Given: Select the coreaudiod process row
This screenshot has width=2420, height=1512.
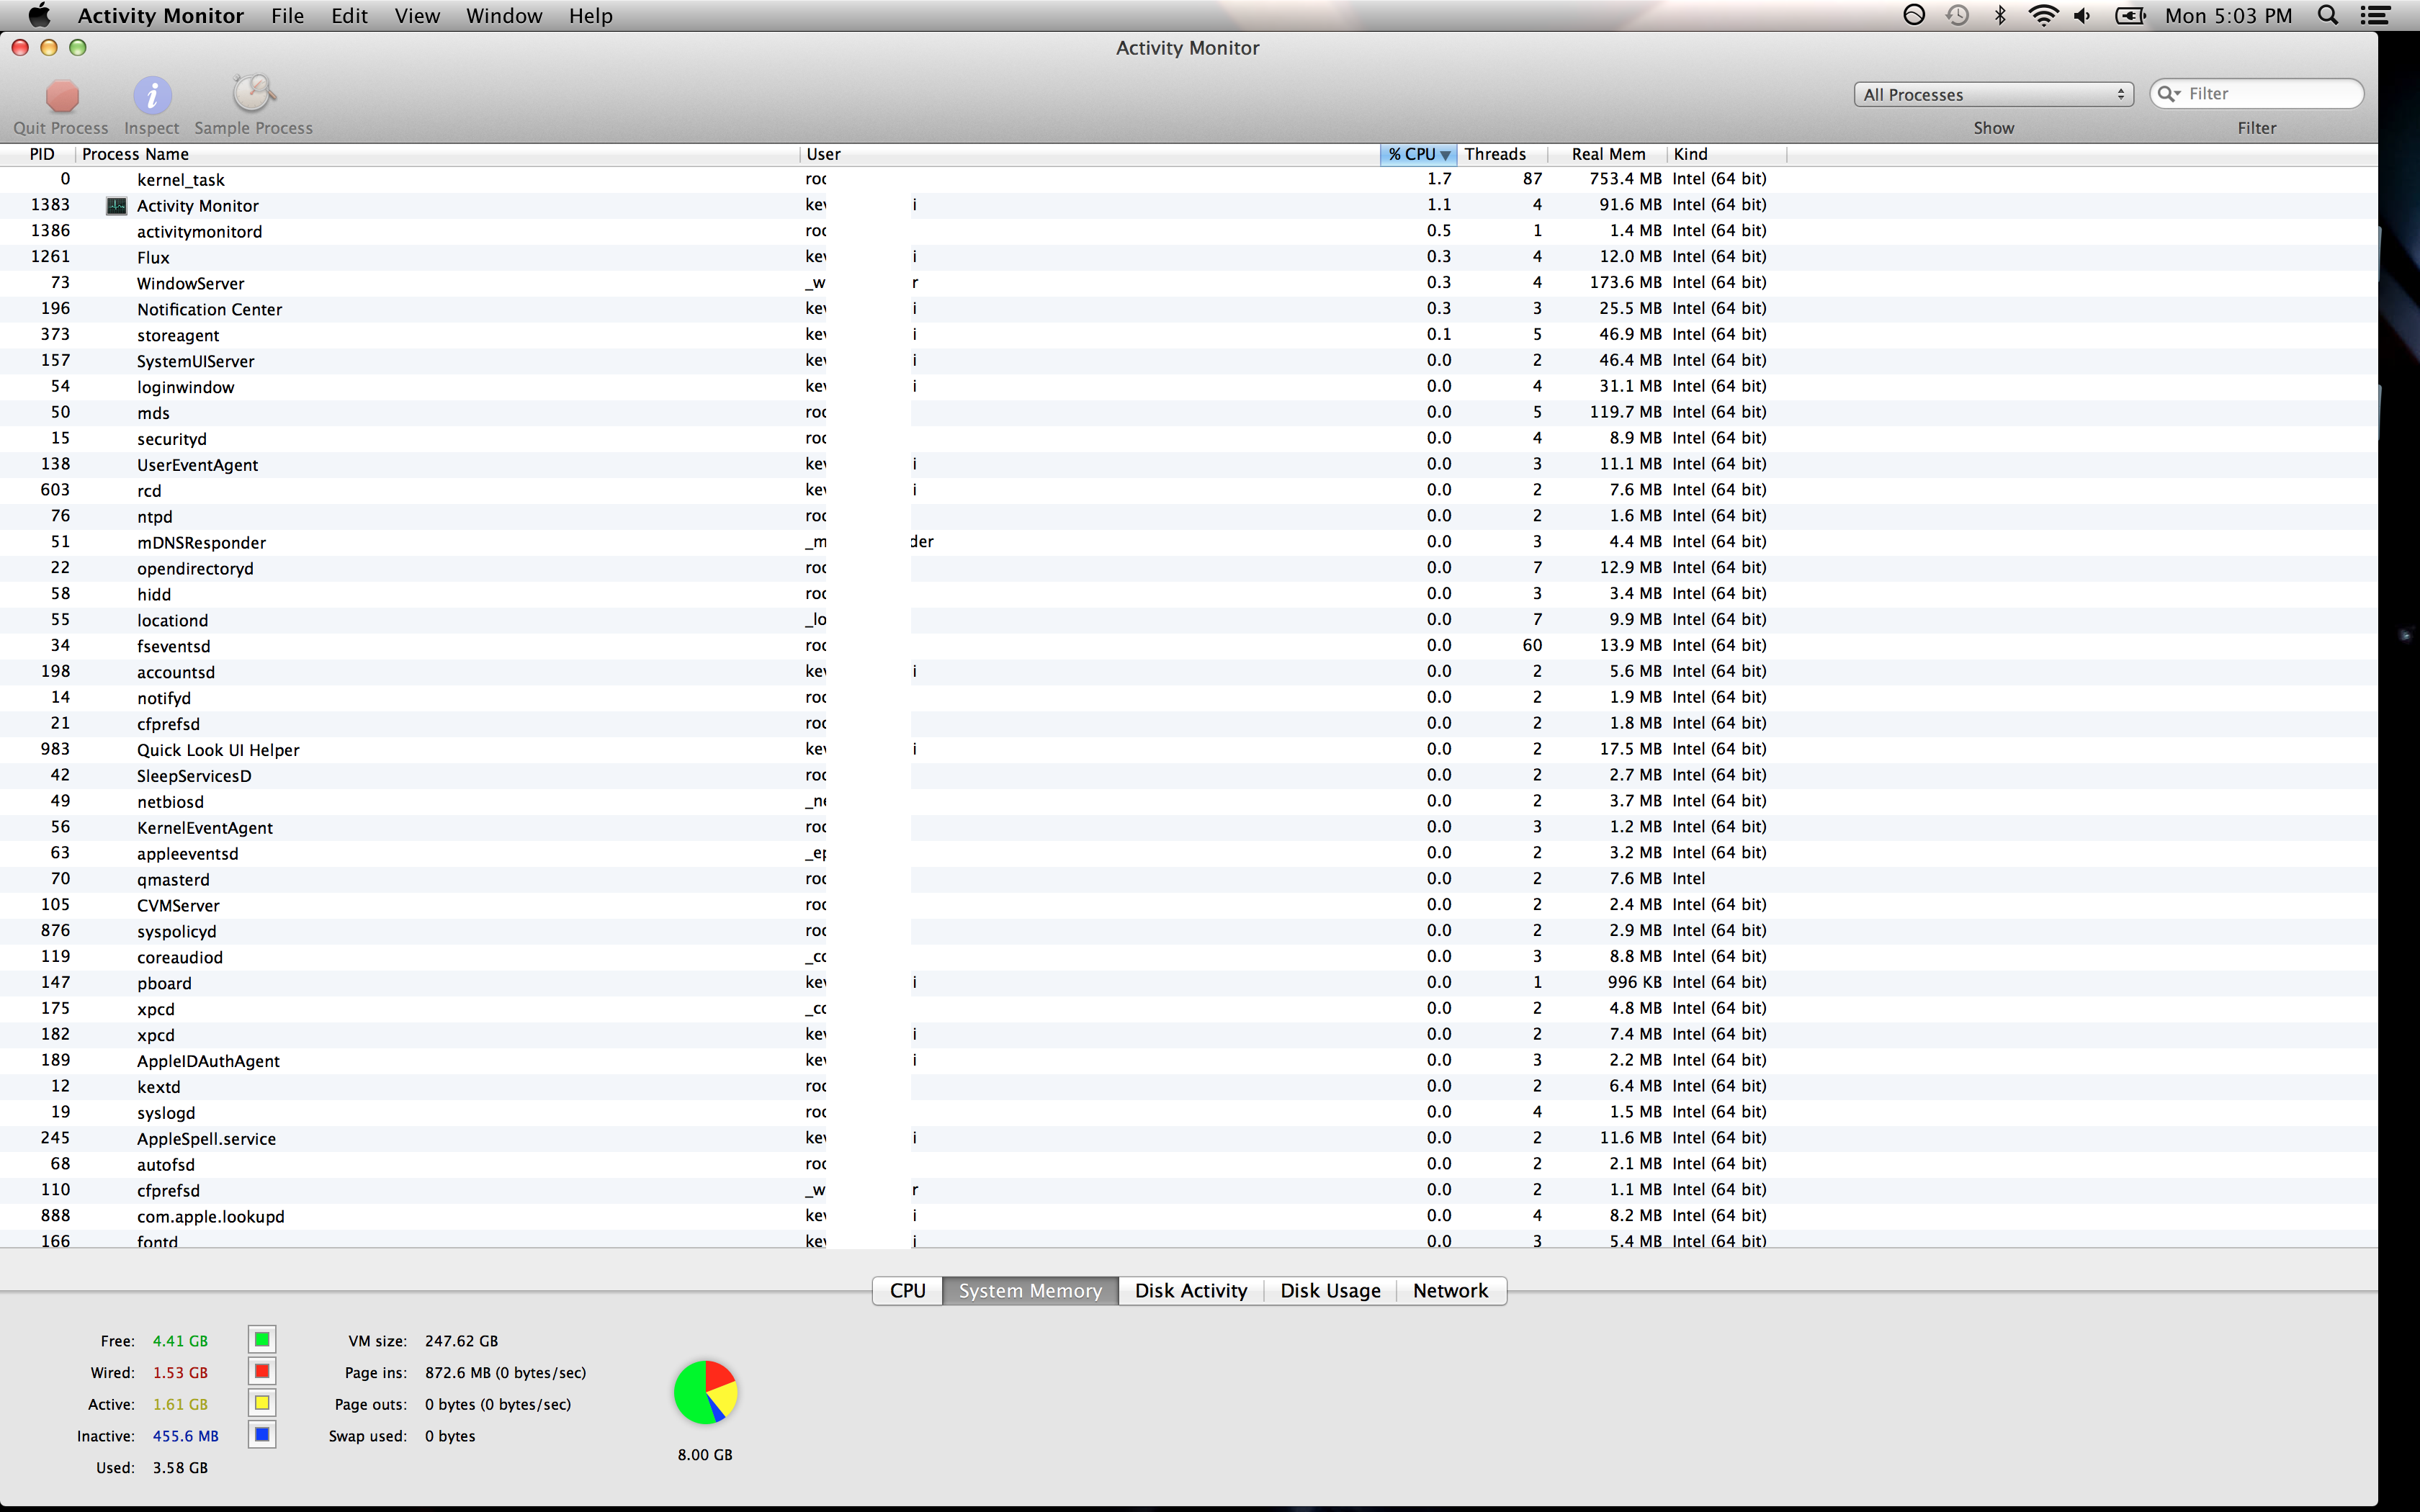Looking at the screenshot, I should tap(1188, 957).
